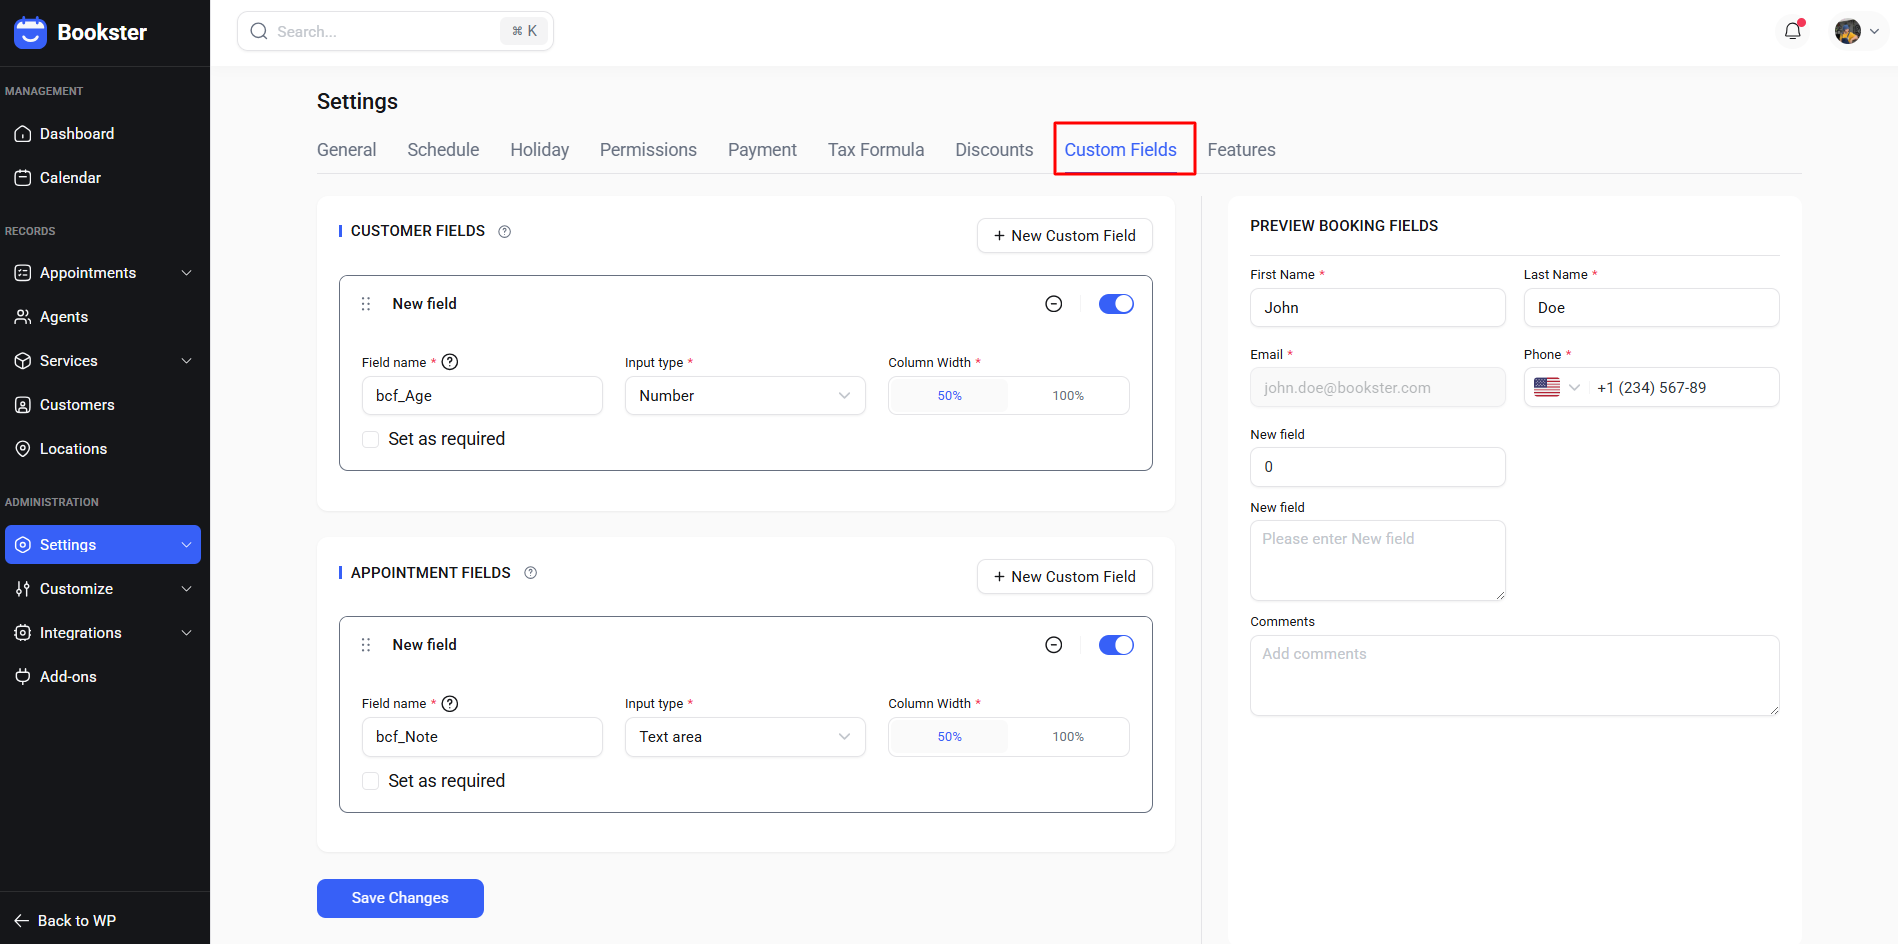This screenshot has width=1898, height=944.
Task: Click the Customer Fields help icon
Action: (505, 232)
